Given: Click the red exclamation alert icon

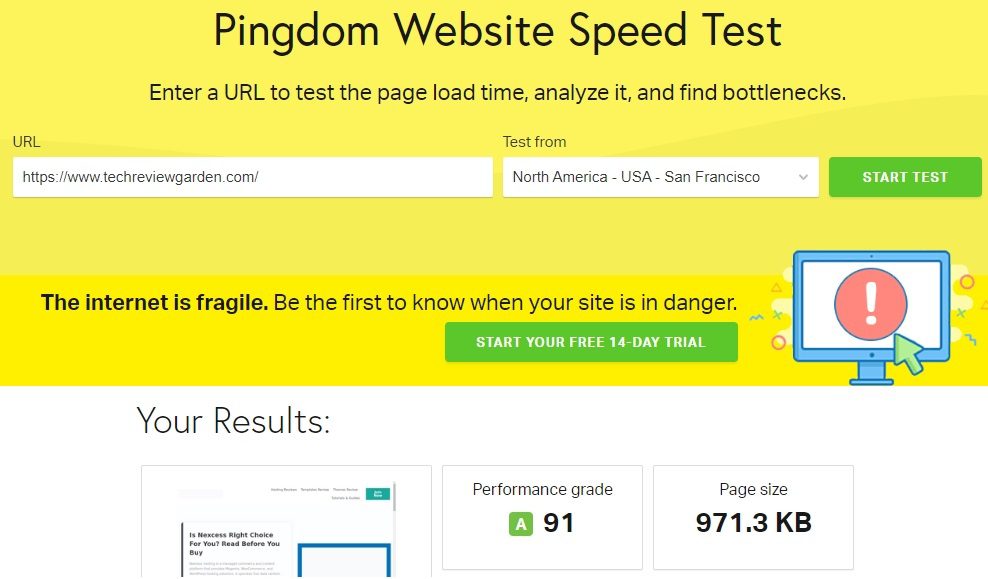Looking at the screenshot, I should (x=871, y=304).
